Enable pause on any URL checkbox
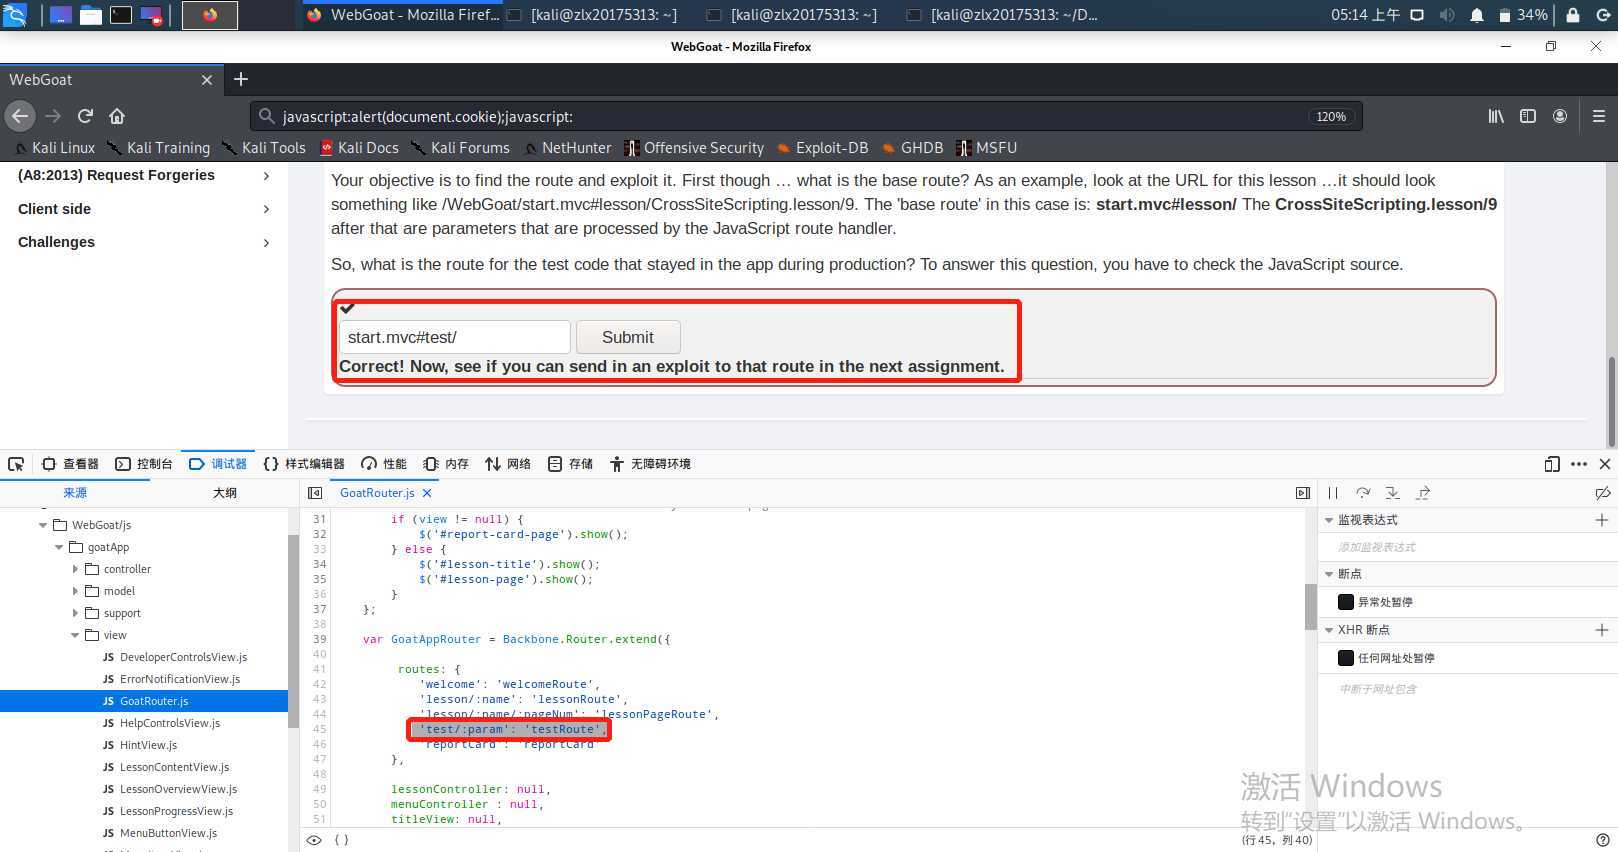Screen dimensions: 1618x852 tap(1346, 658)
